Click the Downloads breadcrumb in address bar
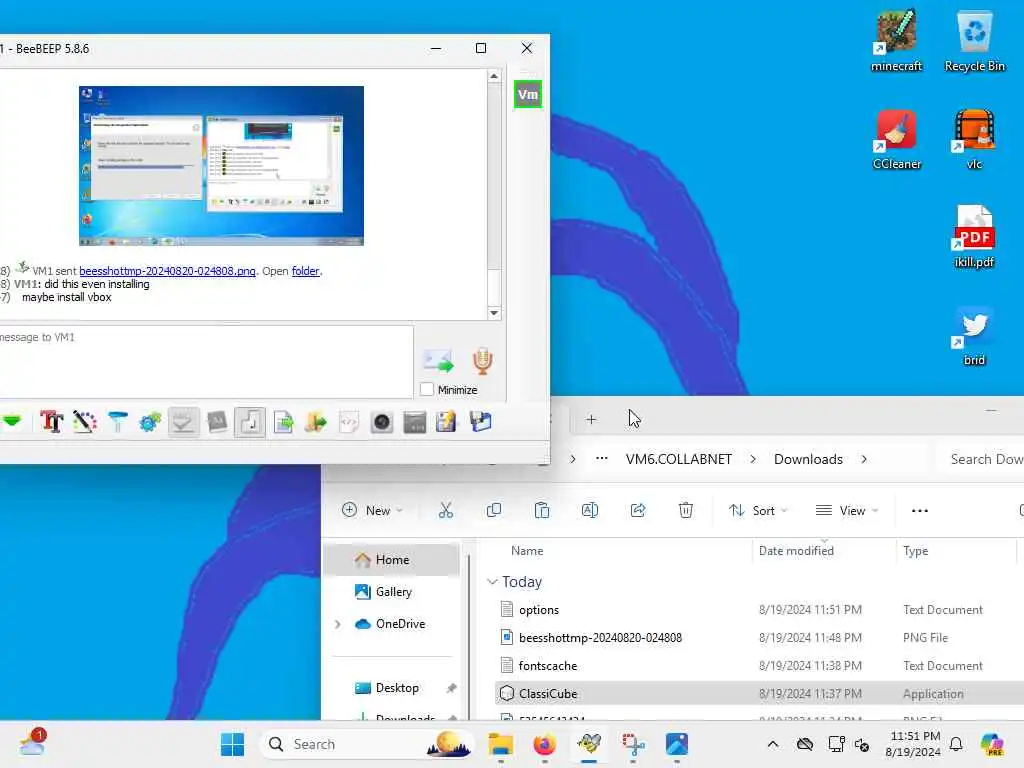Image resolution: width=1024 pixels, height=768 pixels. pos(808,459)
